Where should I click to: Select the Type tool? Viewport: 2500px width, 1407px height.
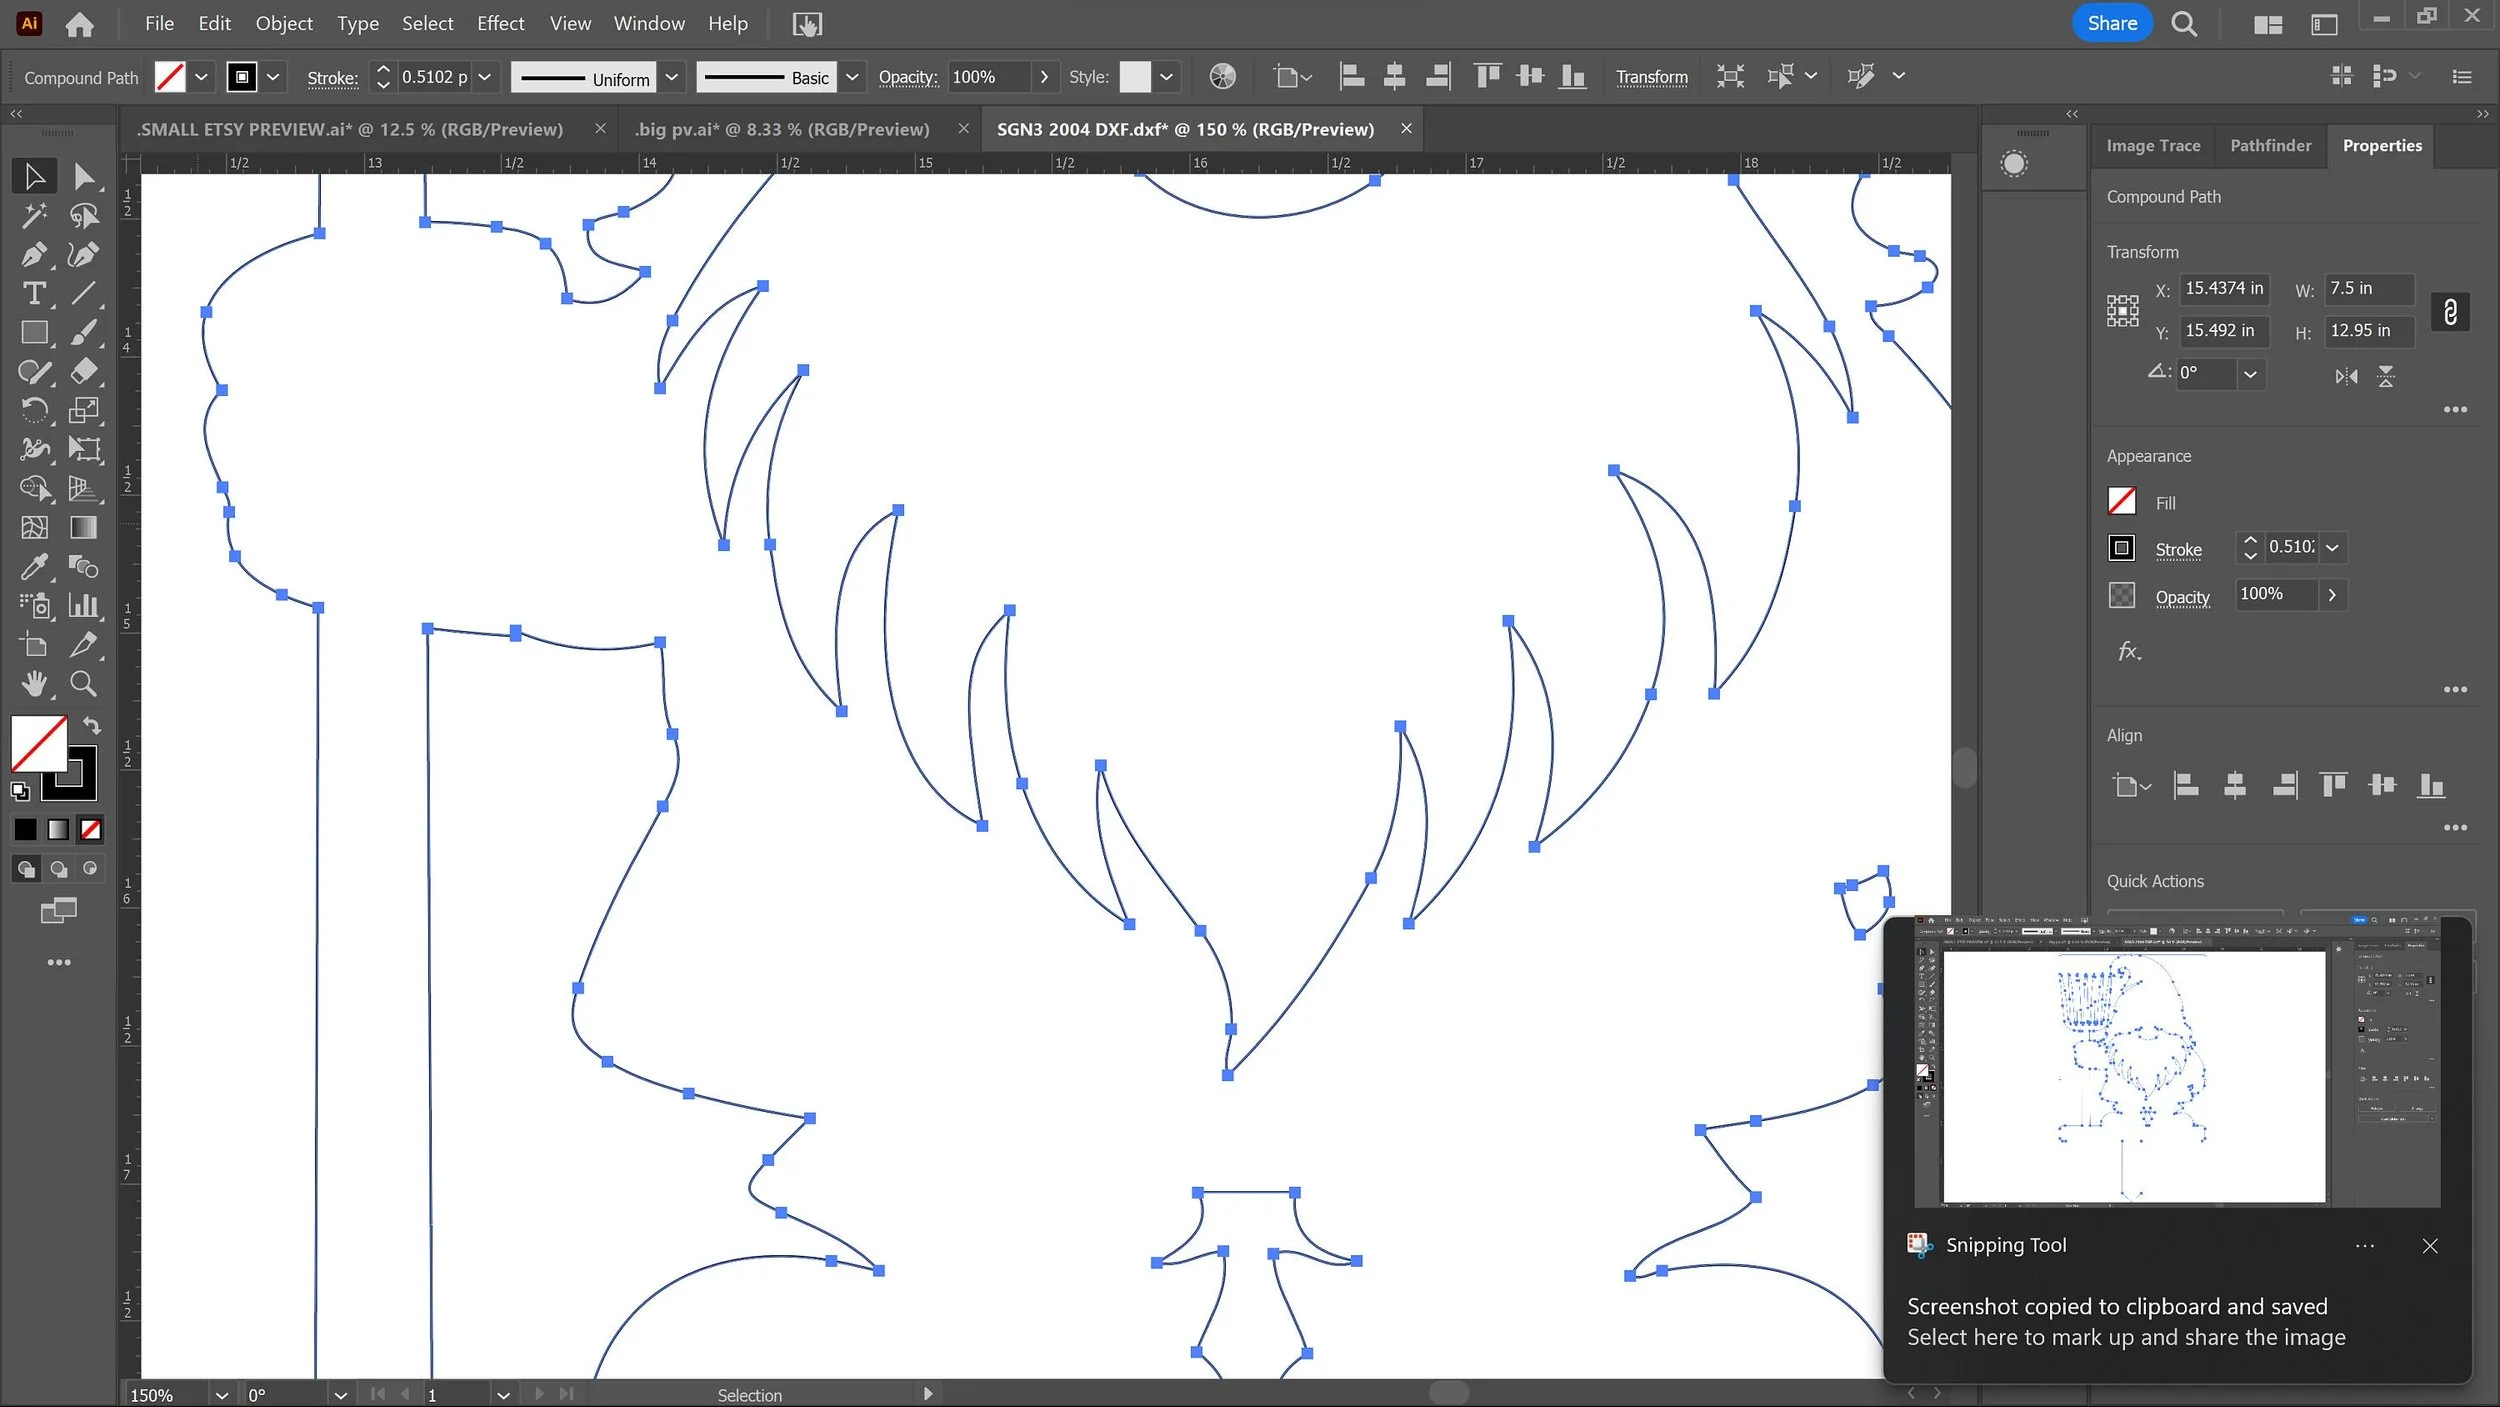click(x=33, y=293)
